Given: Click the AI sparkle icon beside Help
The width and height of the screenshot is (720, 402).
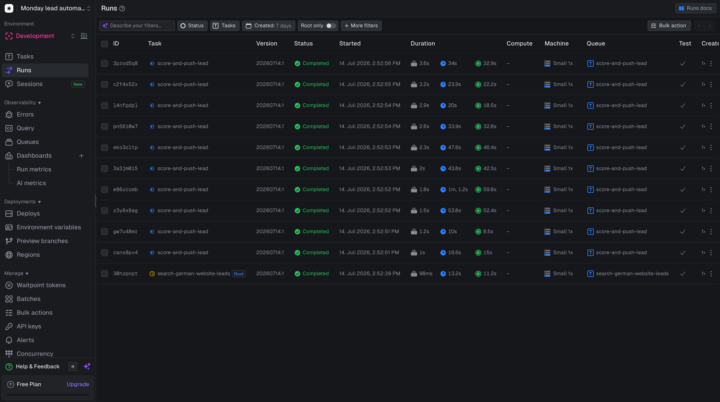Looking at the screenshot, I should click(x=87, y=367).
